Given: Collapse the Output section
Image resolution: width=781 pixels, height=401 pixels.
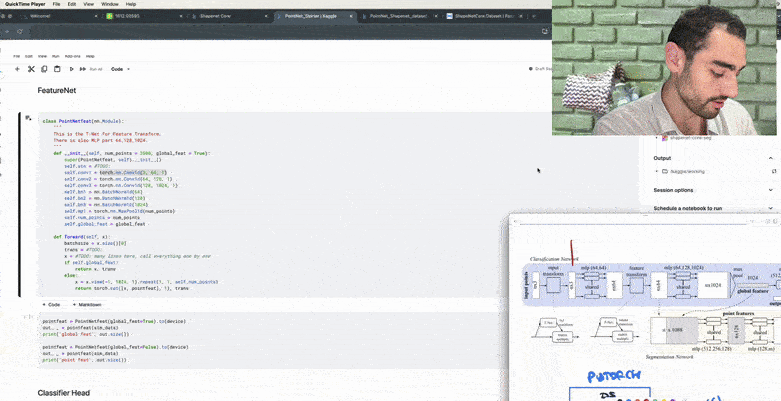Looking at the screenshot, I should pyautogui.click(x=771, y=157).
